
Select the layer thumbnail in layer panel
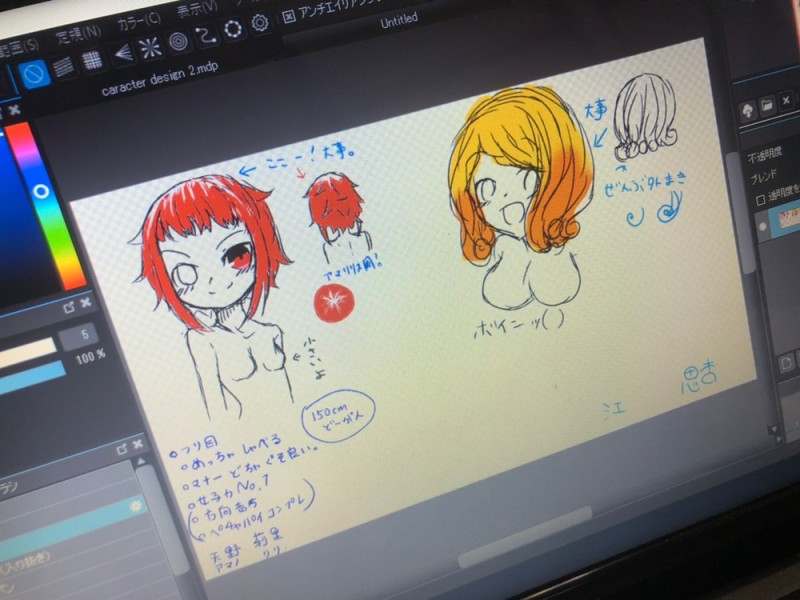[x=788, y=217]
